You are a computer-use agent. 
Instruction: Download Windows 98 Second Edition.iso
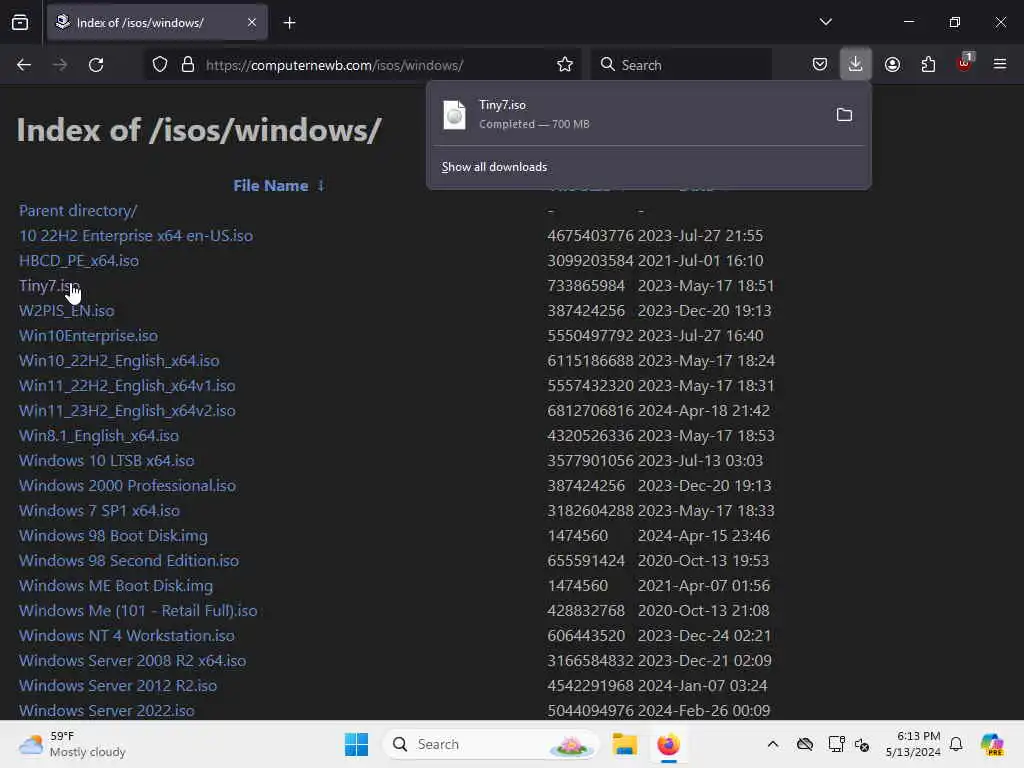click(129, 560)
